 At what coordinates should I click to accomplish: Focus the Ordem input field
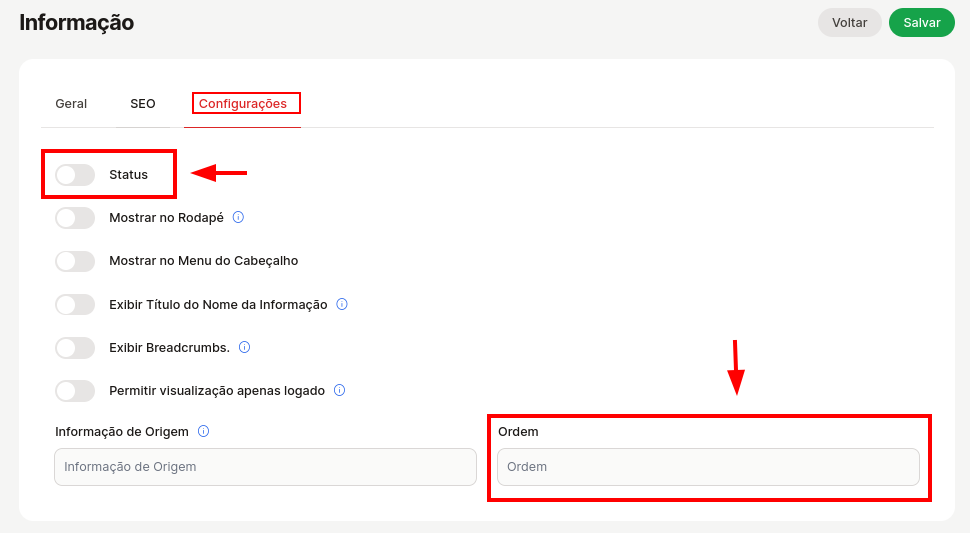click(708, 467)
